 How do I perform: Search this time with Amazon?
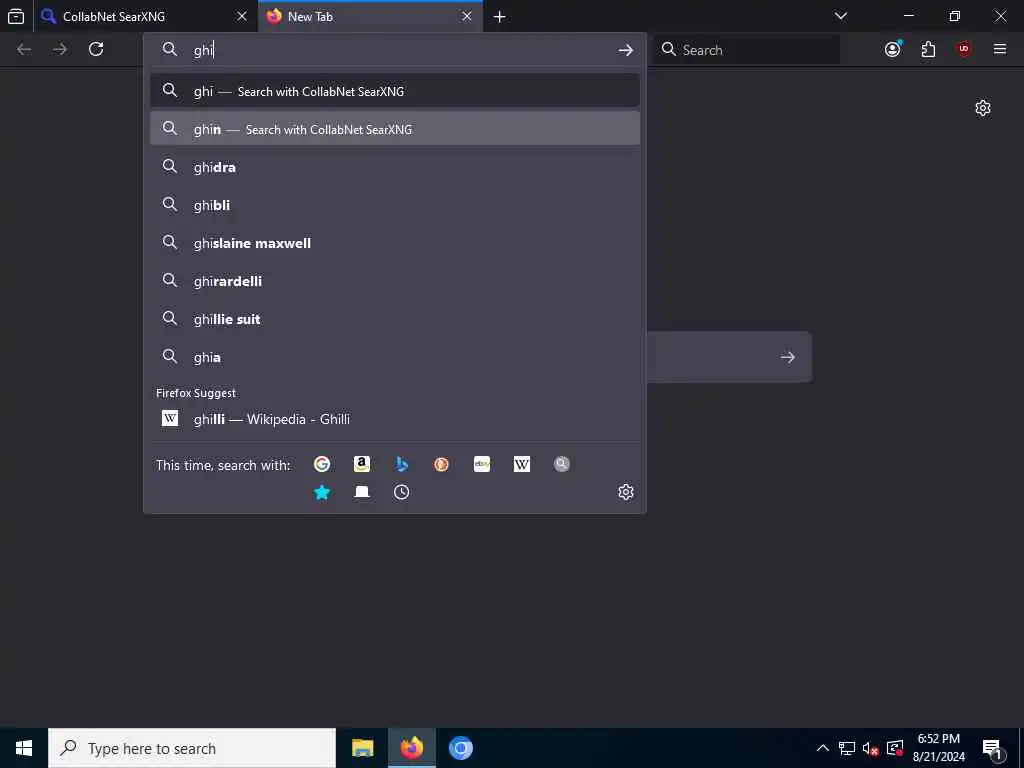(x=362, y=464)
